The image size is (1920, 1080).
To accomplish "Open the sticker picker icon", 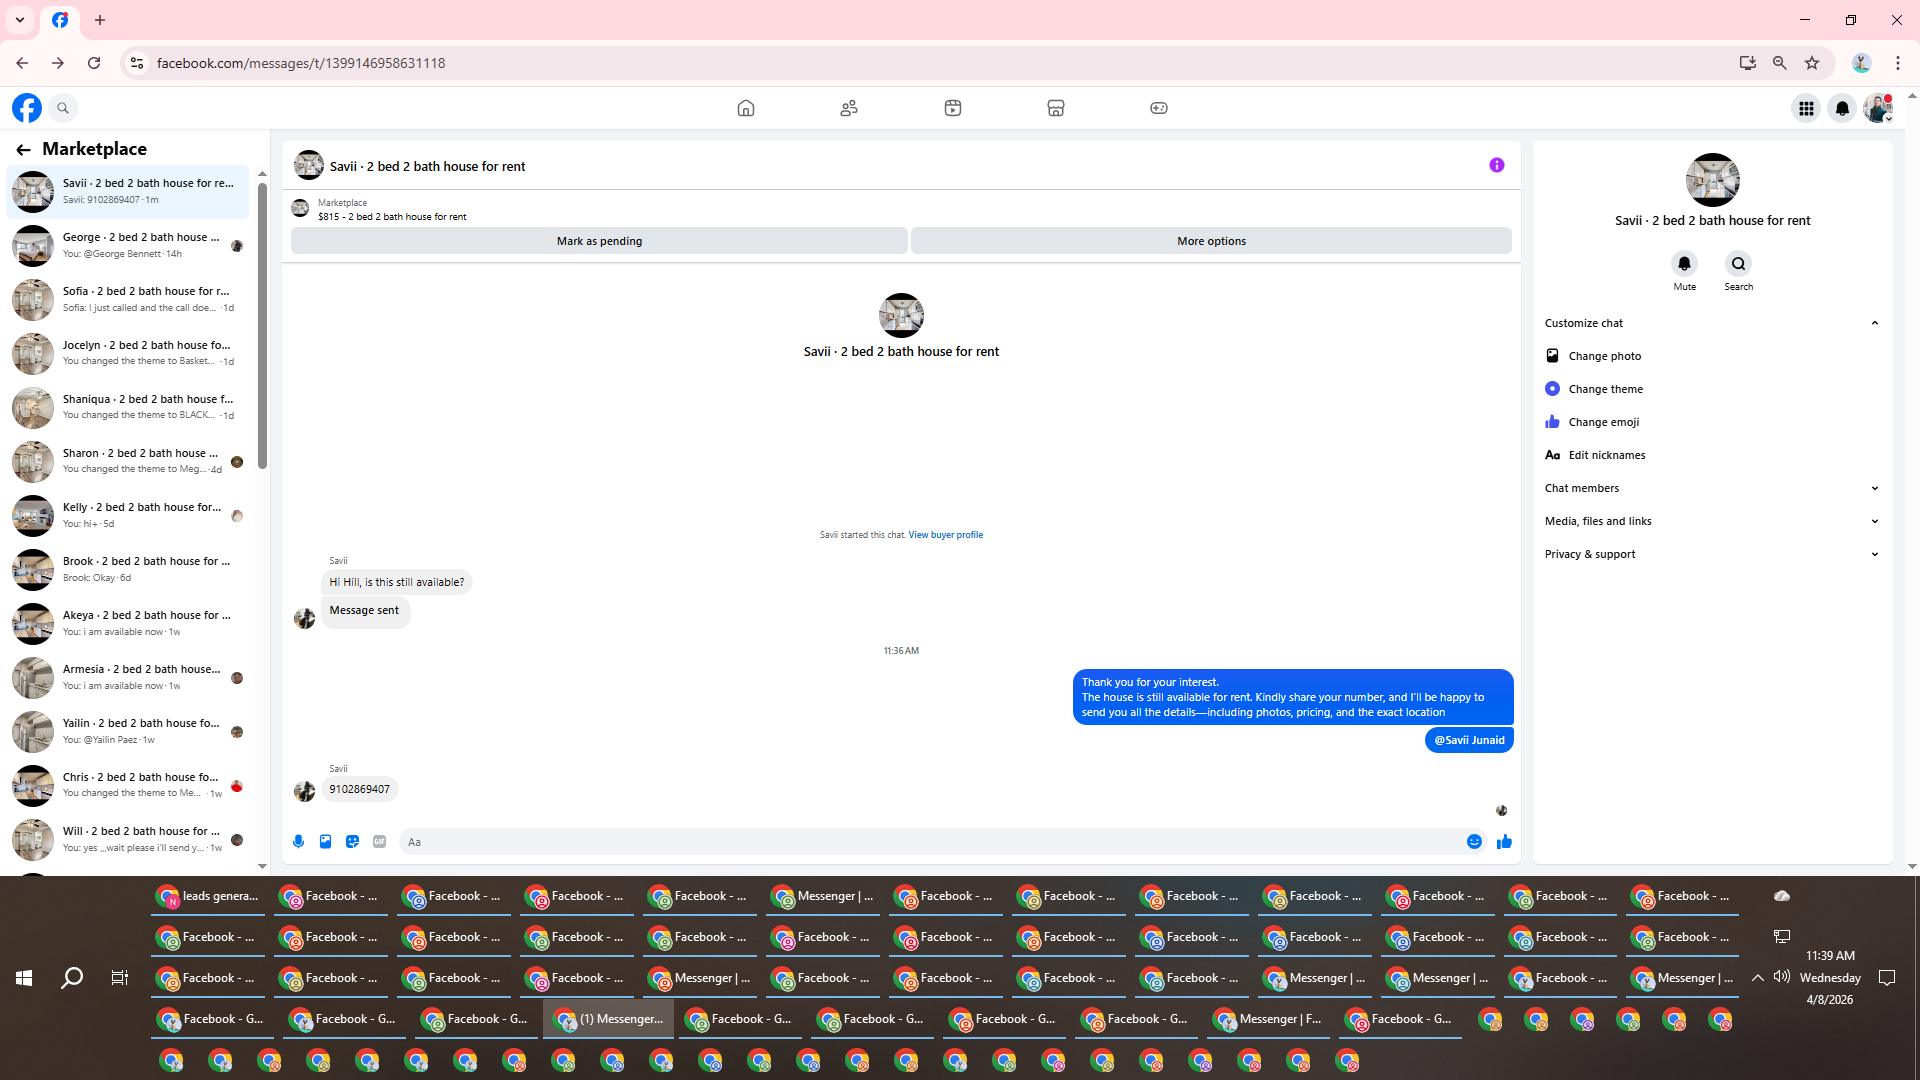I will (x=352, y=842).
